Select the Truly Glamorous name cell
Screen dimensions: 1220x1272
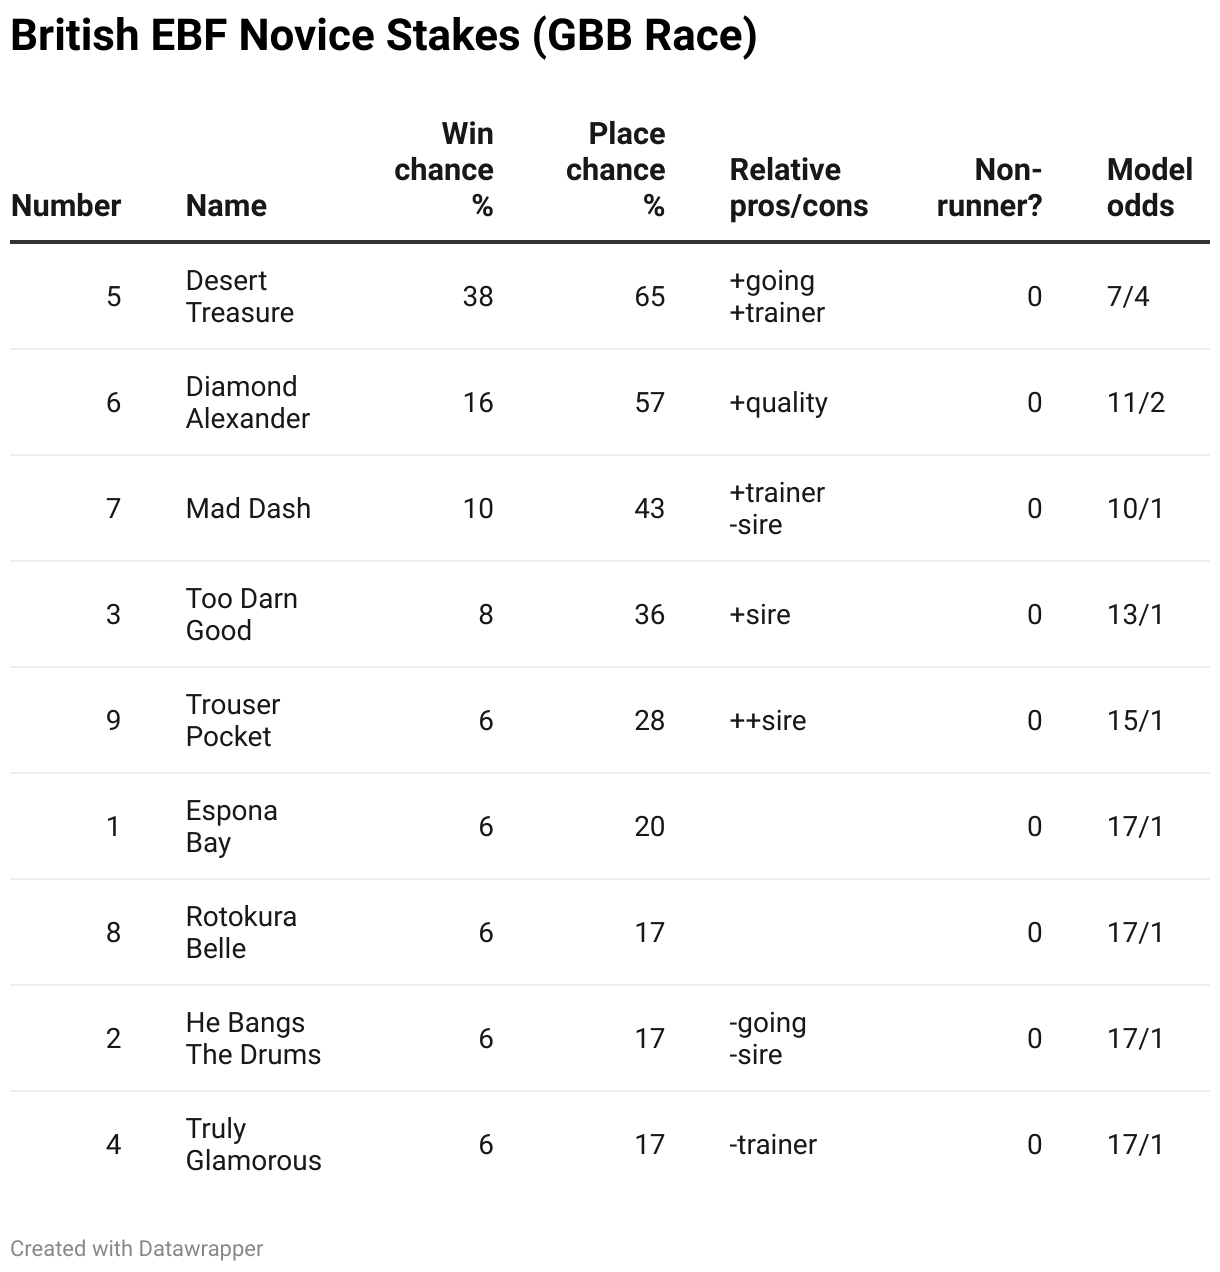[254, 1145]
